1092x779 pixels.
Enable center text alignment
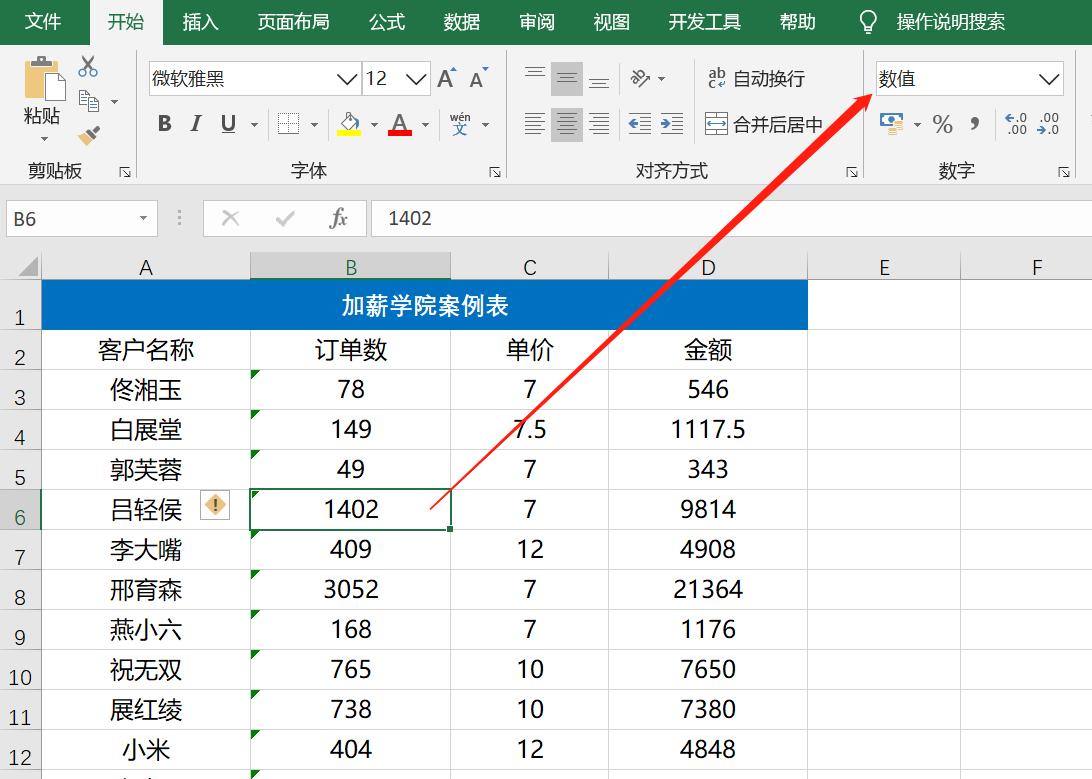pos(566,123)
